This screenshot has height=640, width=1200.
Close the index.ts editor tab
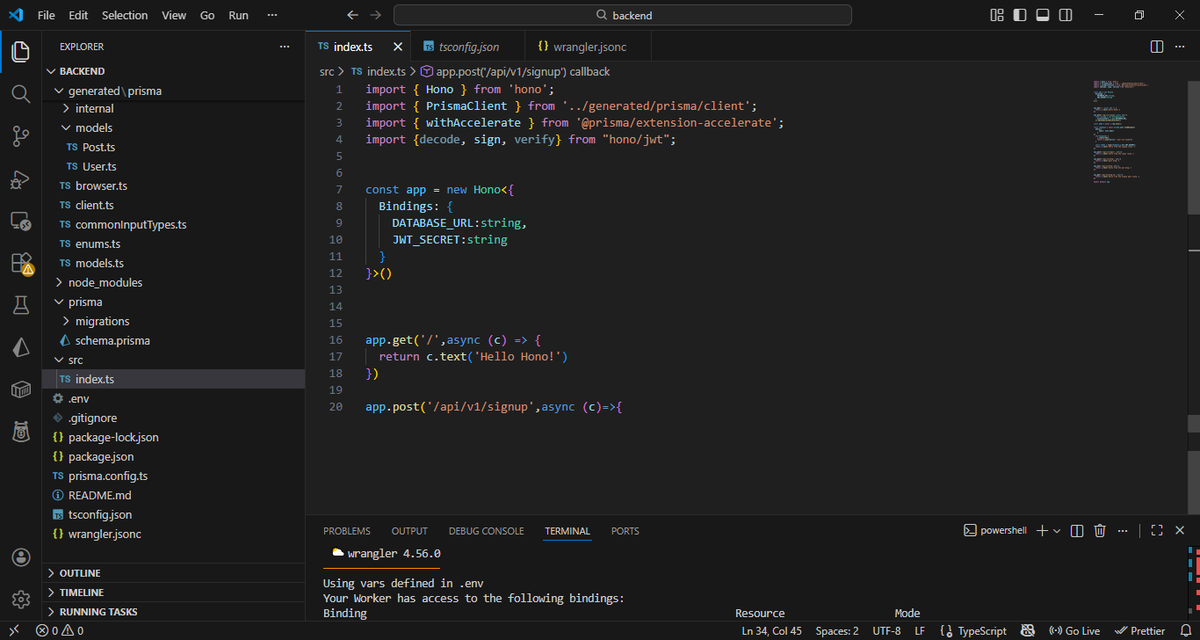click(x=397, y=47)
